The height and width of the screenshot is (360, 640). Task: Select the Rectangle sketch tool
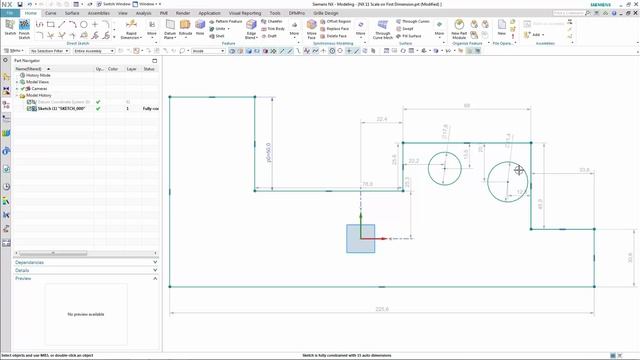click(51, 24)
